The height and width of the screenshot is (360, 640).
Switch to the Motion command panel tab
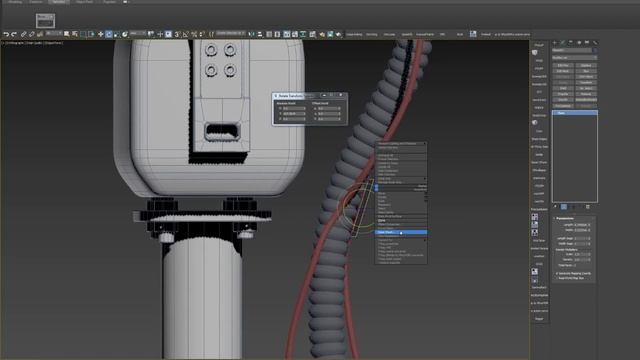click(579, 42)
